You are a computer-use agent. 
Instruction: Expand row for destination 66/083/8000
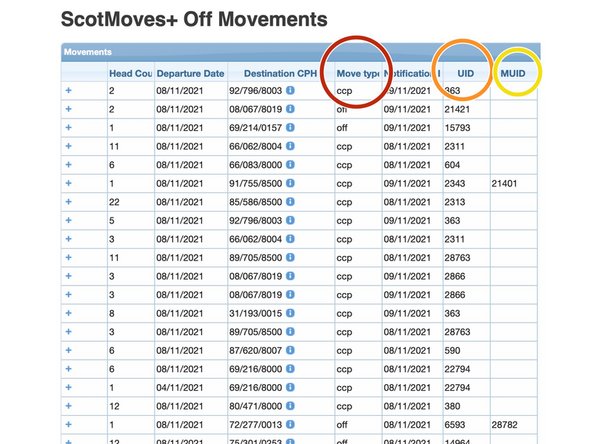(68, 165)
